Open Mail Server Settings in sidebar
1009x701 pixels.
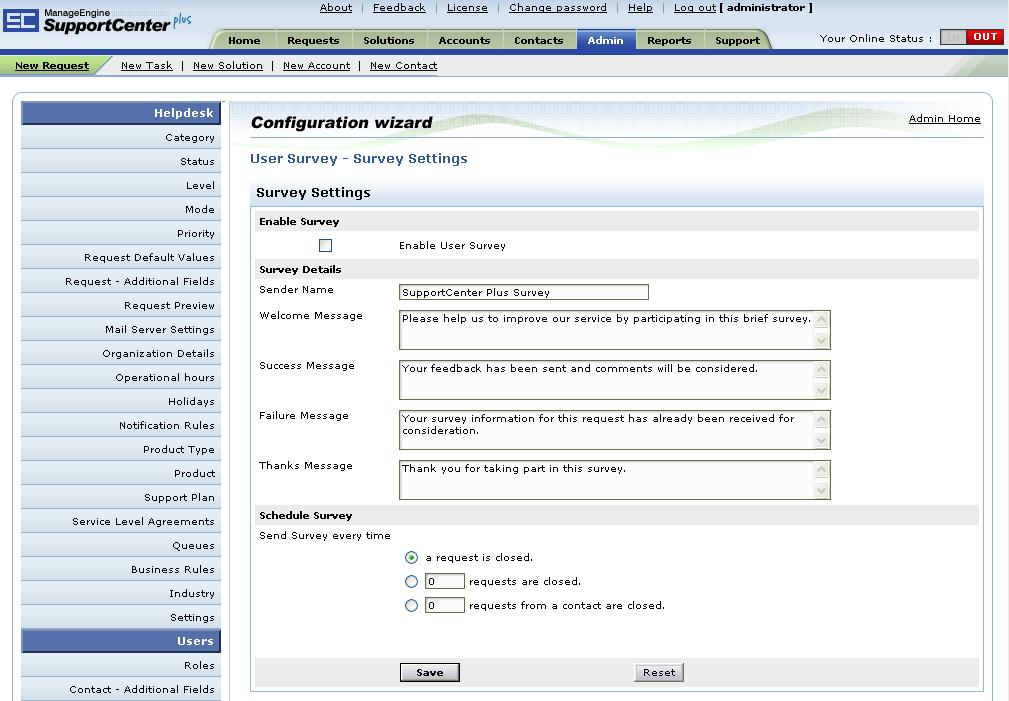(159, 330)
